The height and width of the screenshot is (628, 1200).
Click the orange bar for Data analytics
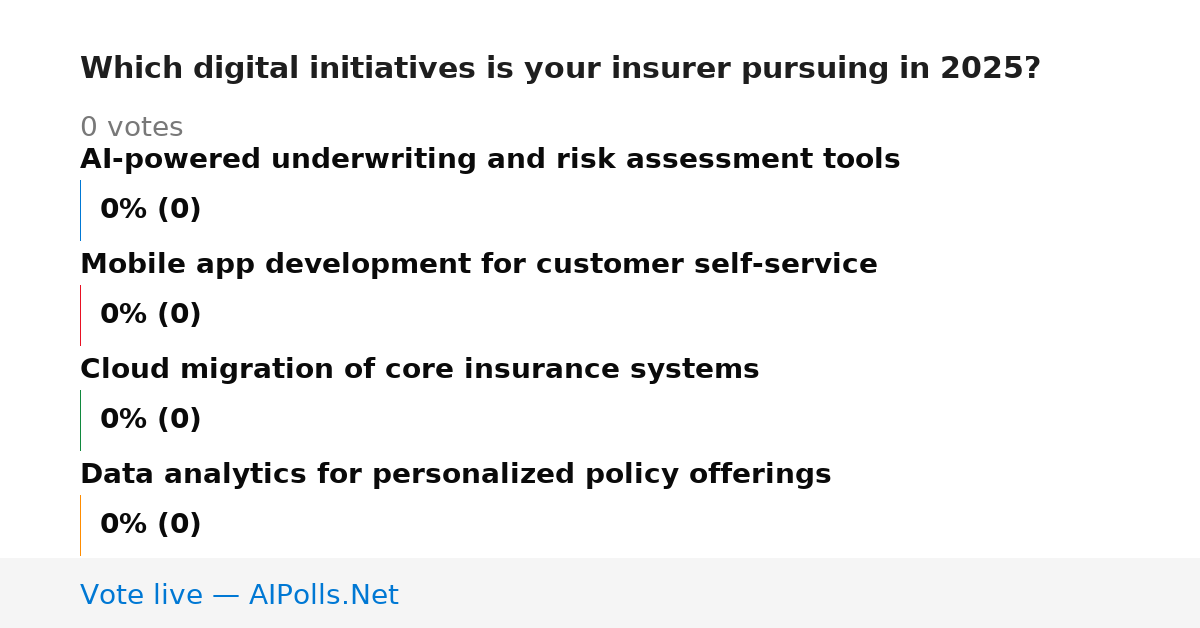coord(80,525)
